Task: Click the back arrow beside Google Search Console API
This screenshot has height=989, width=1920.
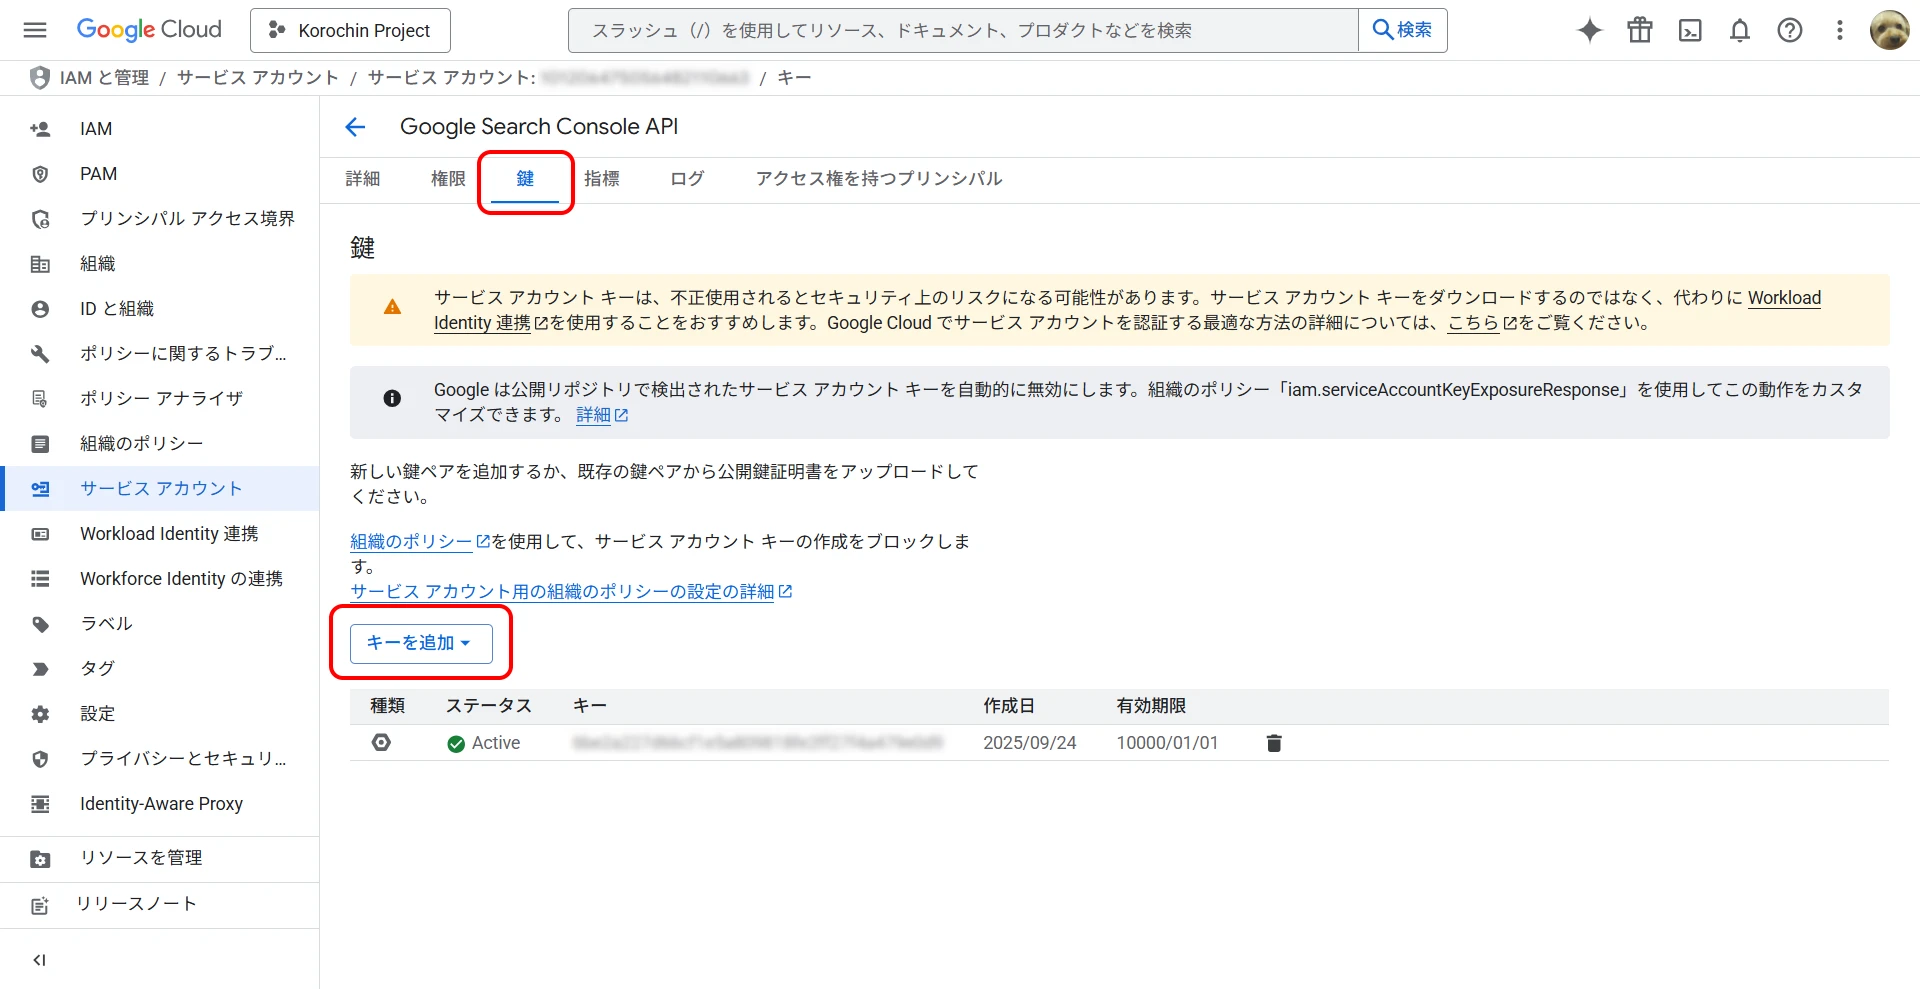Action: (355, 127)
